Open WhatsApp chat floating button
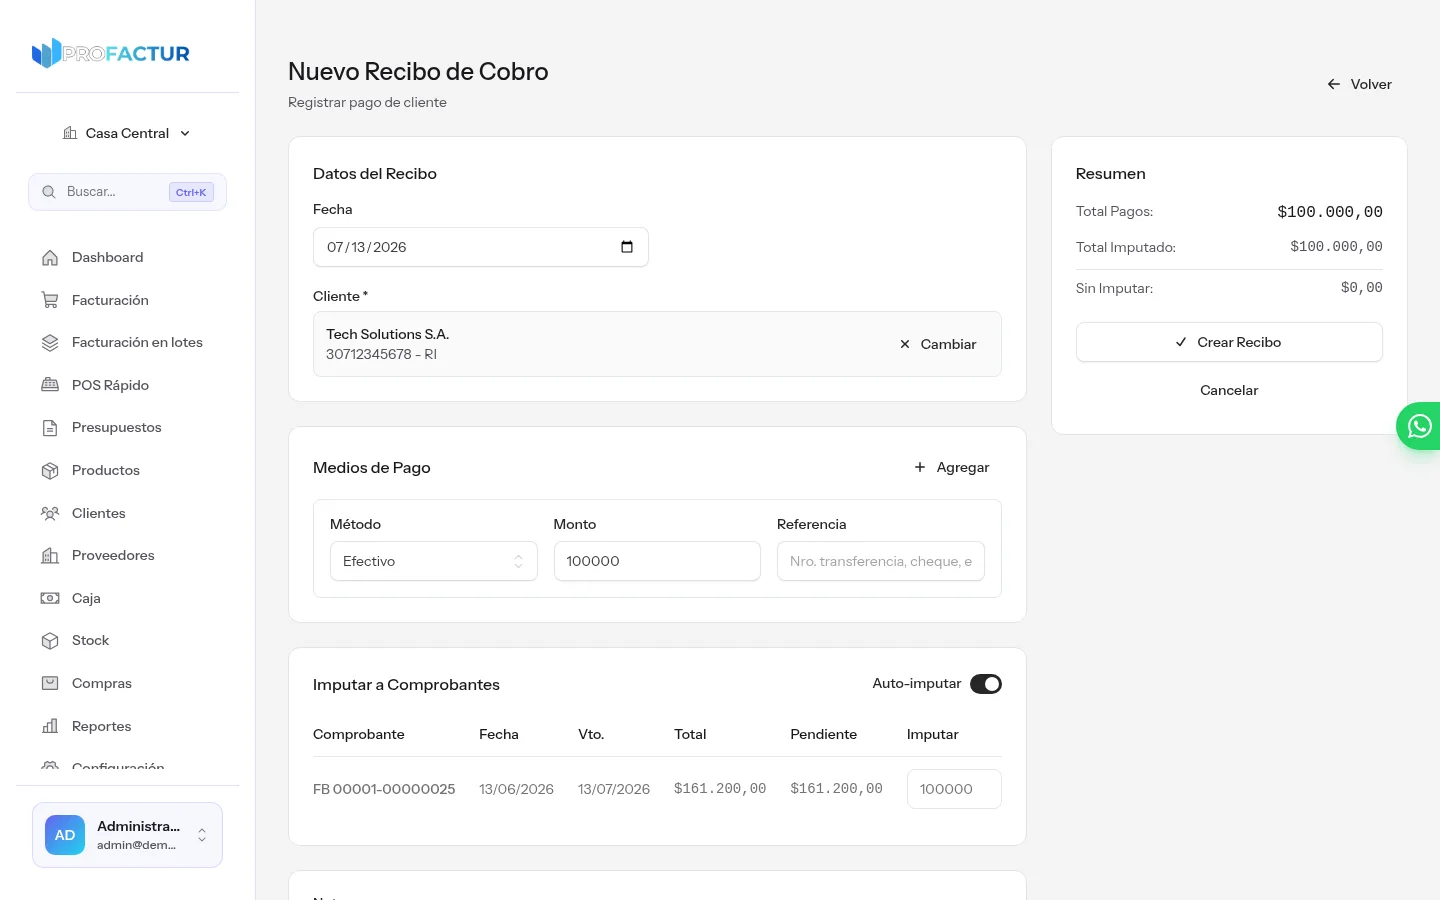The image size is (1440, 900). click(x=1418, y=426)
